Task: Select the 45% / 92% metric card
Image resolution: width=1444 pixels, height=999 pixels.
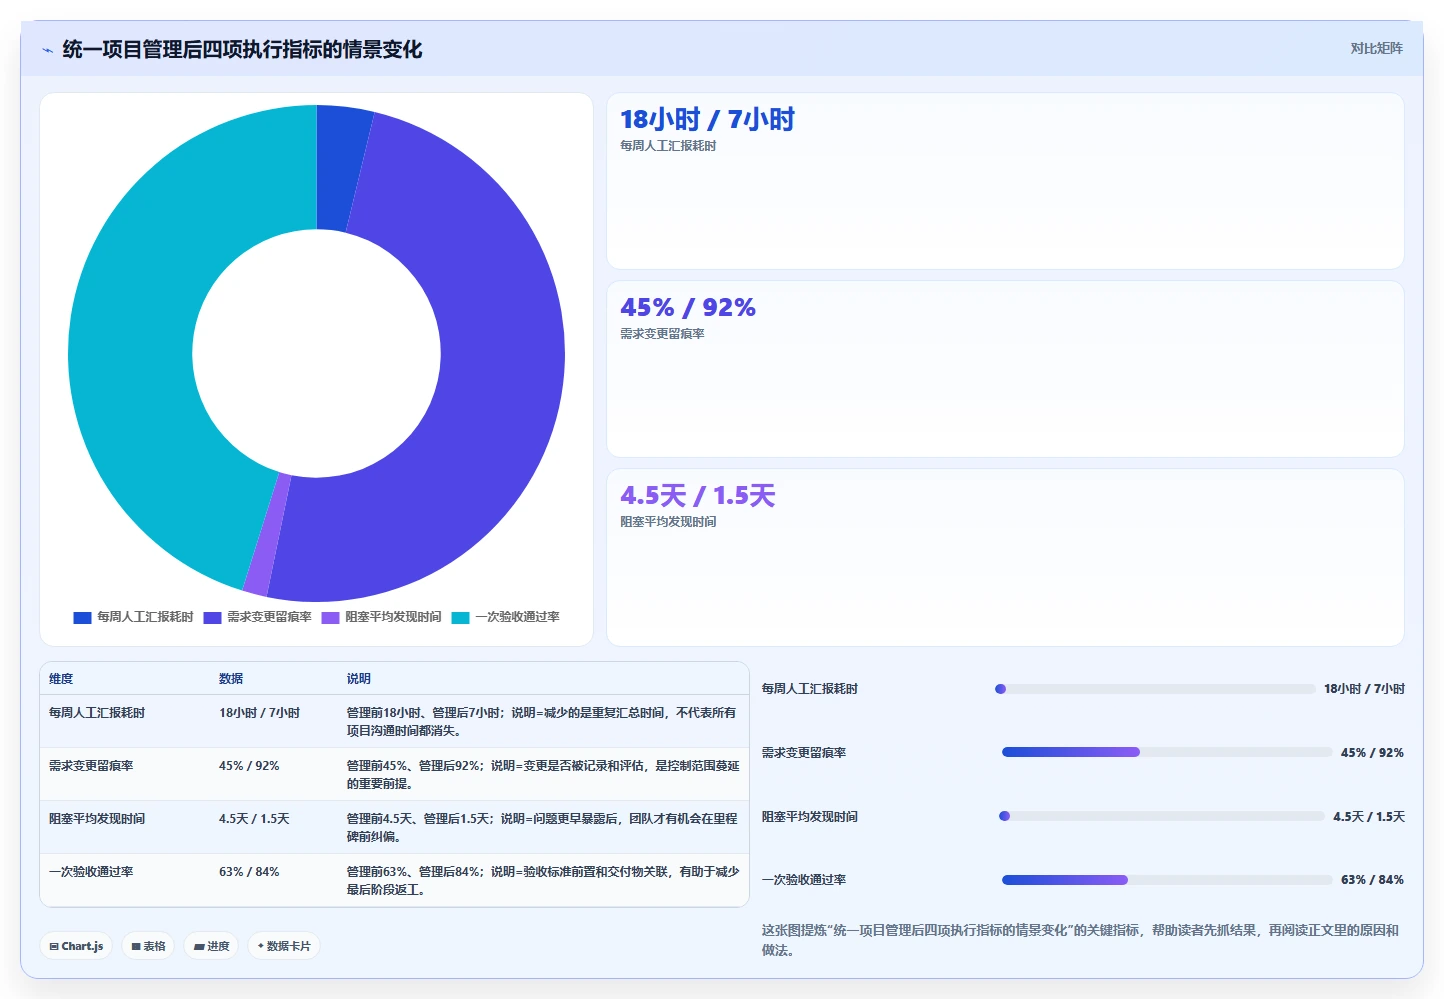Action: click(1005, 369)
